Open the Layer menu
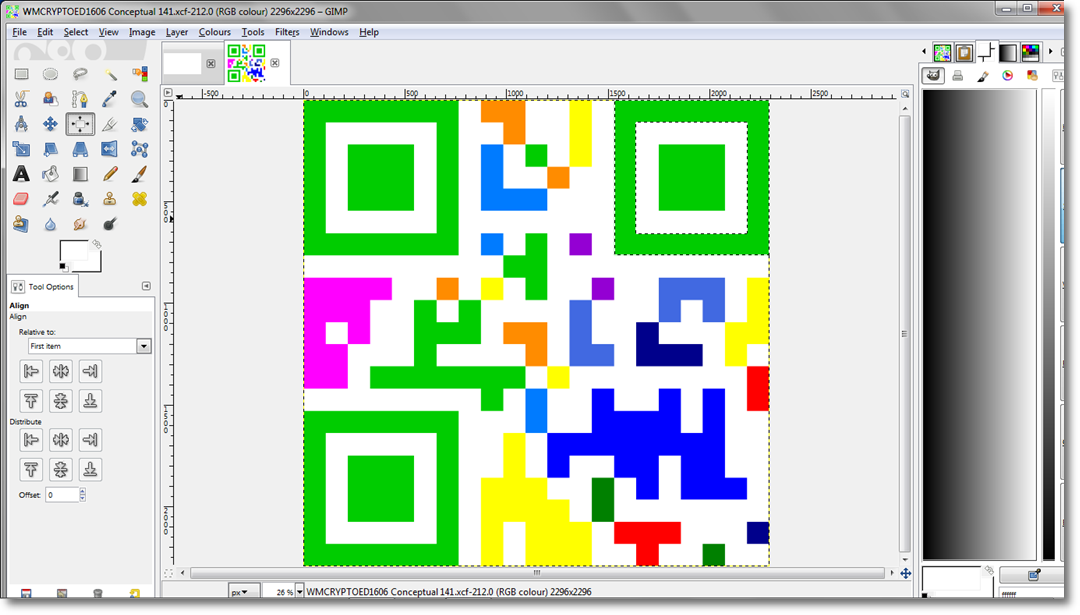Image resolution: width=1080 pixels, height=615 pixels. tap(177, 32)
